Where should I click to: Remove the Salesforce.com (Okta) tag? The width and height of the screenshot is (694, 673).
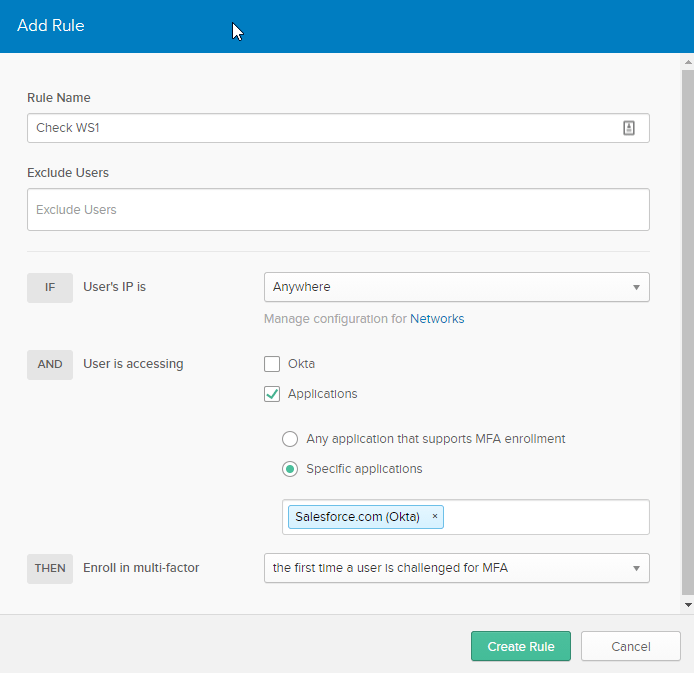pos(434,517)
